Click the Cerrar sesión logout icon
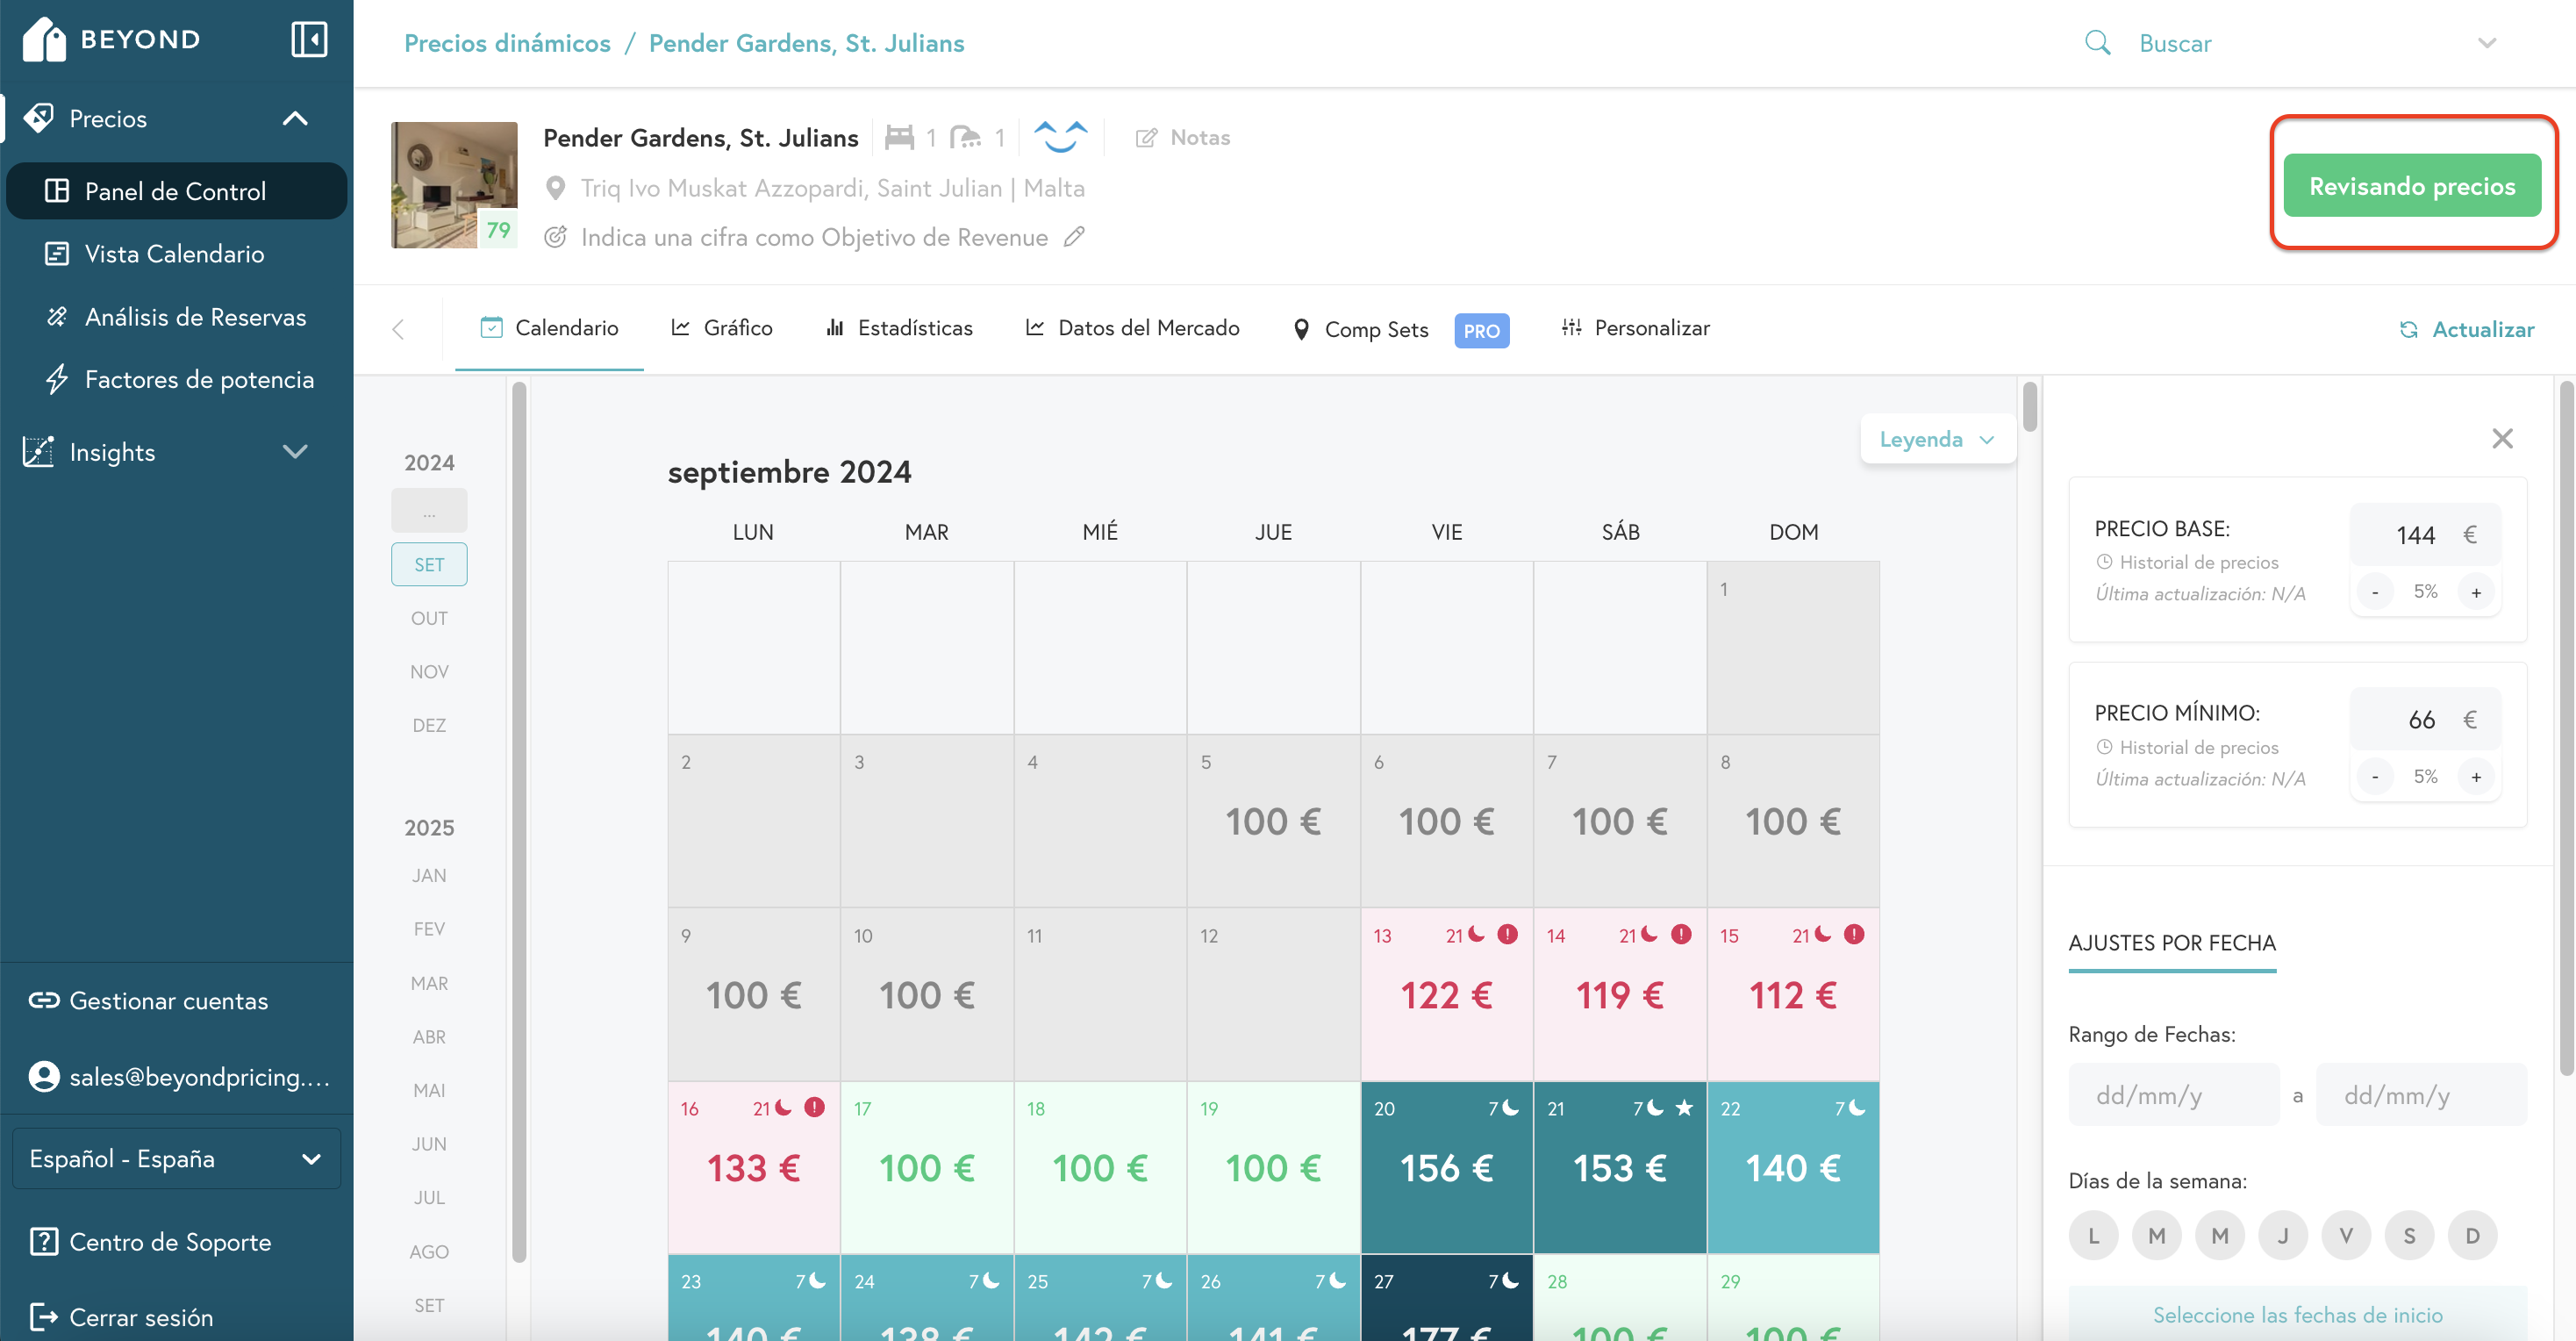This screenshot has width=2576, height=1341. 43,1316
